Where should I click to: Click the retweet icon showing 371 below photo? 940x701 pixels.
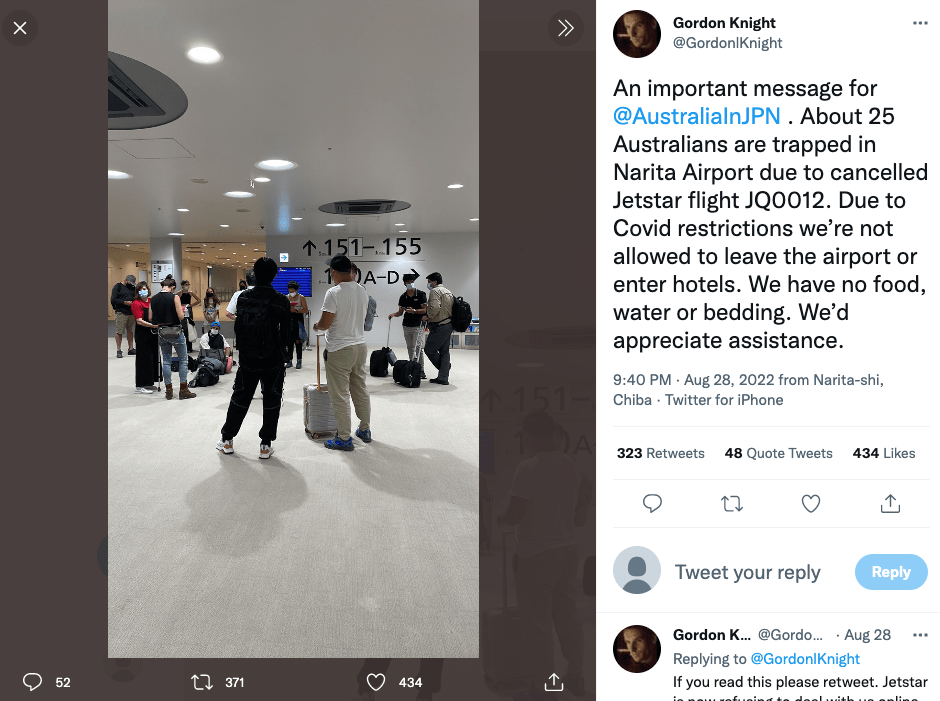click(x=201, y=682)
